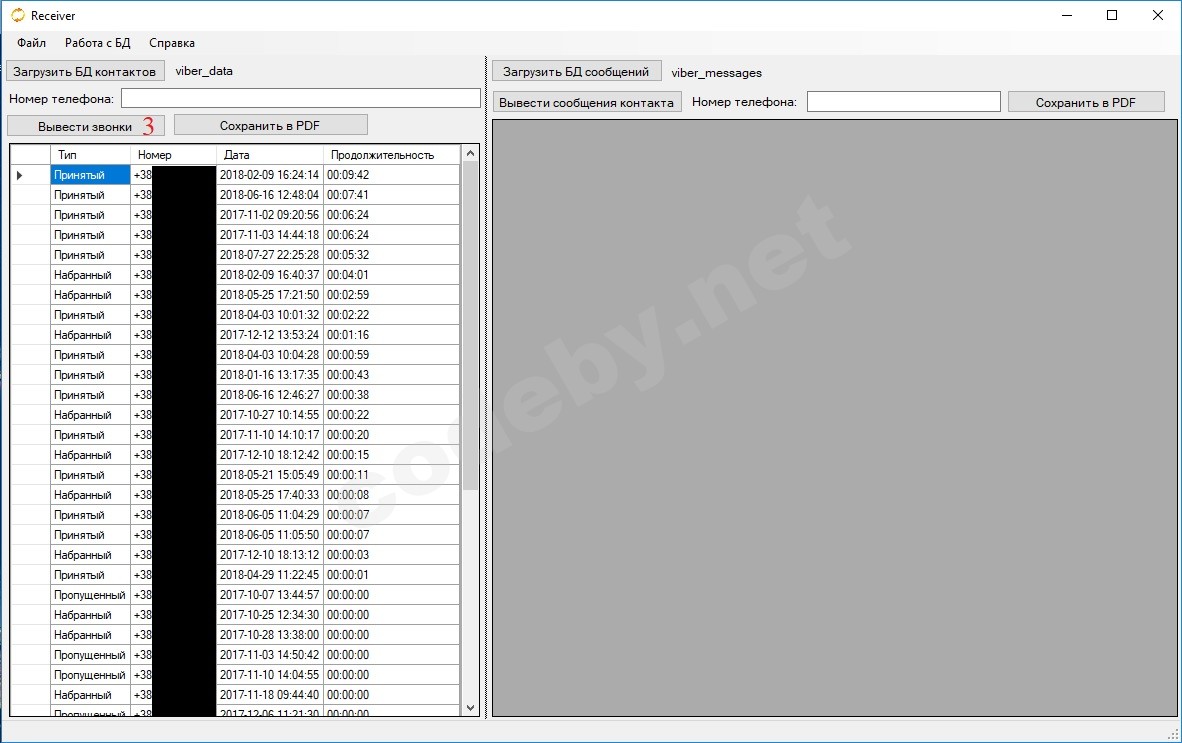The image size is (1182, 743).
Task: Select date cell 2017-11-10 14:04:55
Action: (x=270, y=674)
